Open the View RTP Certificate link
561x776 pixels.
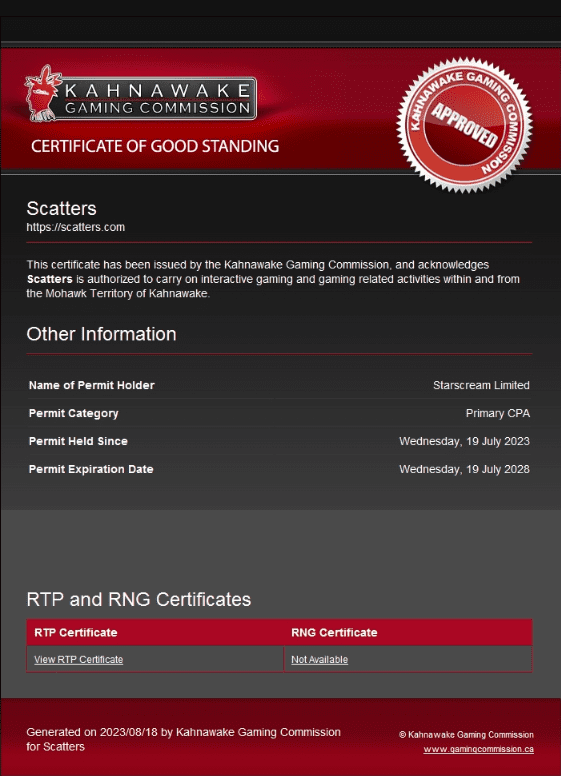pos(78,660)
